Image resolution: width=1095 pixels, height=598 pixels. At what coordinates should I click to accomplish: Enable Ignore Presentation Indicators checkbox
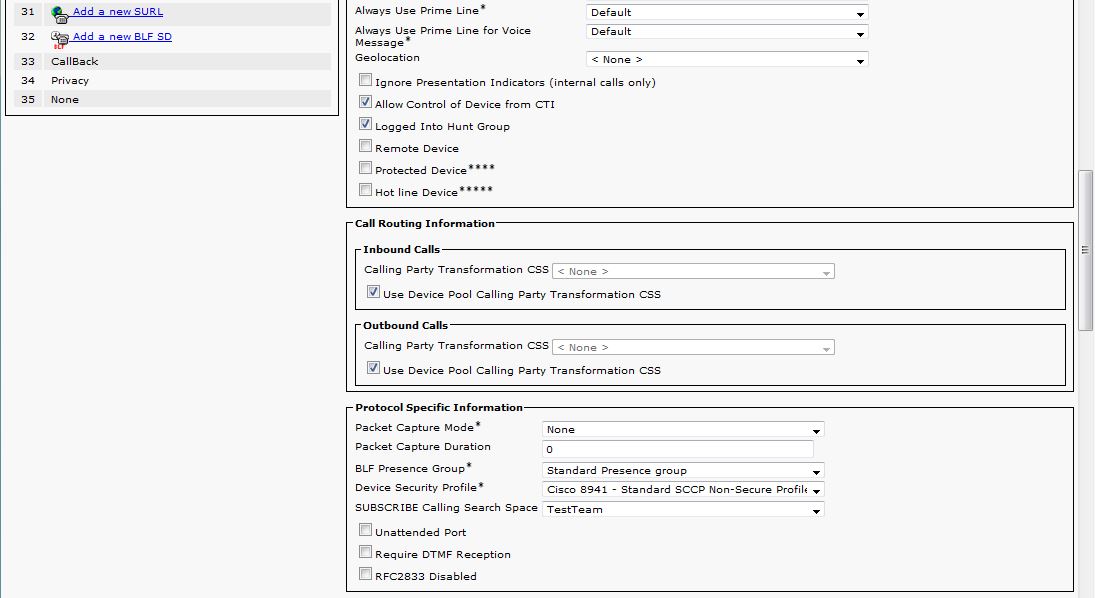366,81
